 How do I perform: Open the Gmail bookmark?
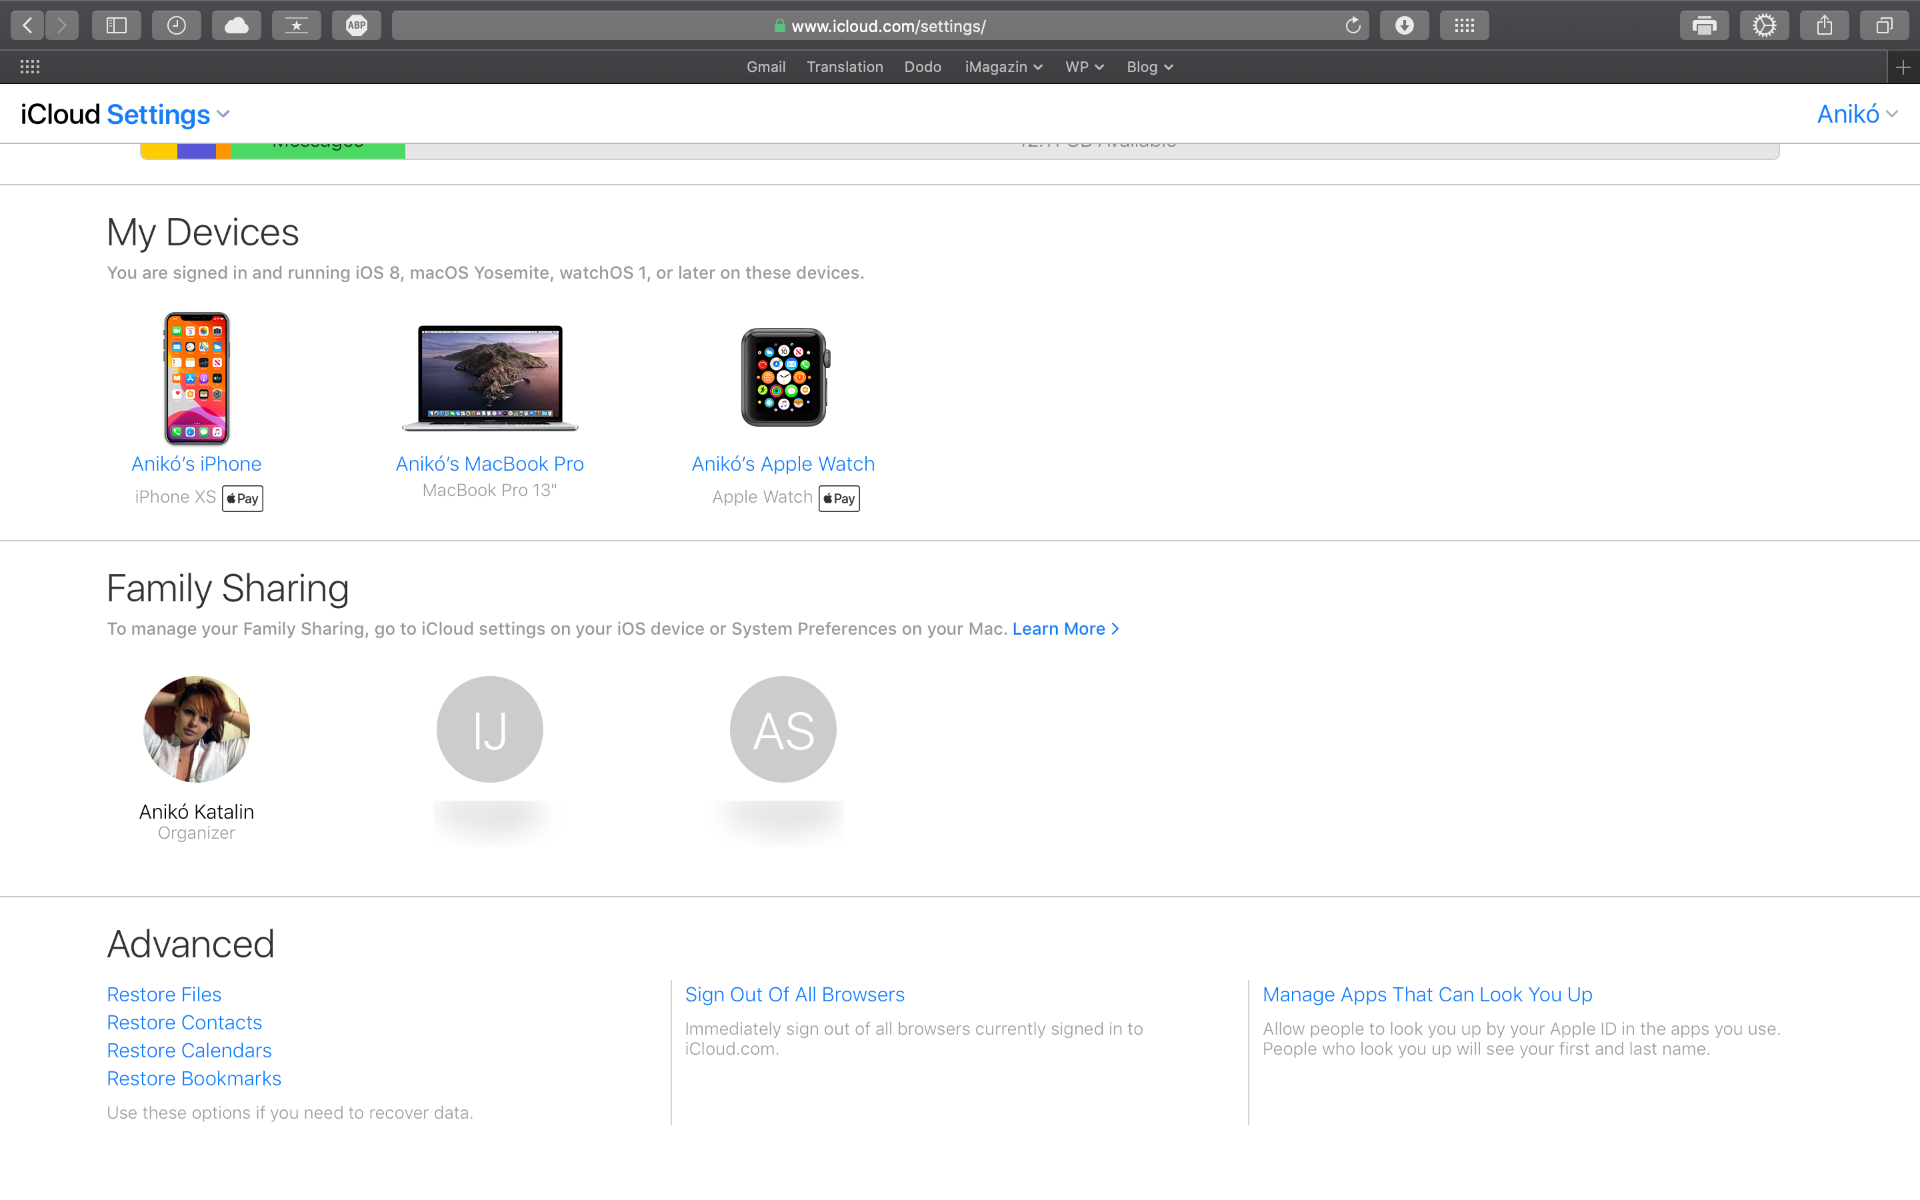coord(766,67)
